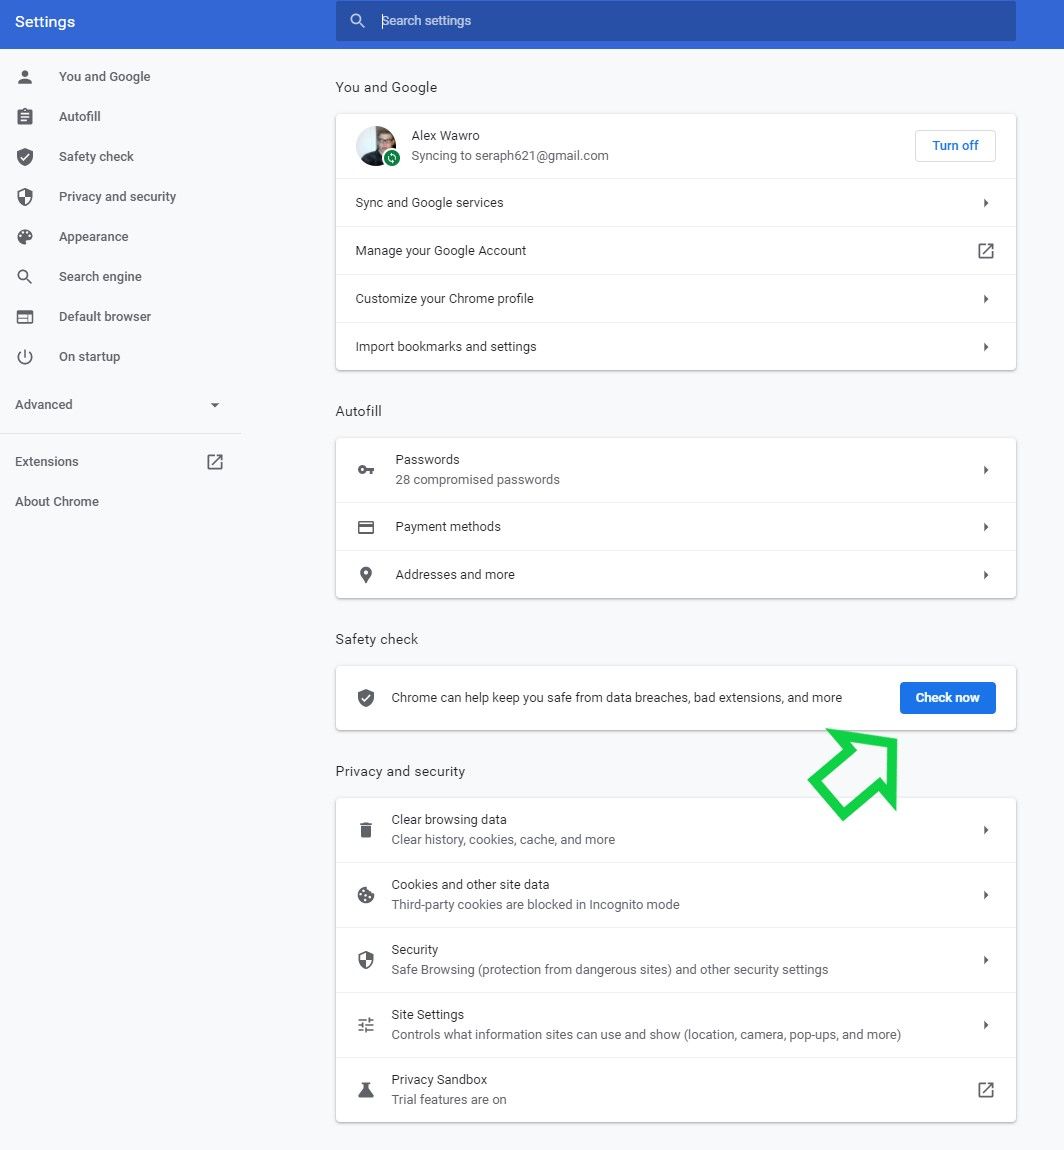Click the Appearance palette icon in sidebar
The image size is (1064, 1150).
coord(24,236)
